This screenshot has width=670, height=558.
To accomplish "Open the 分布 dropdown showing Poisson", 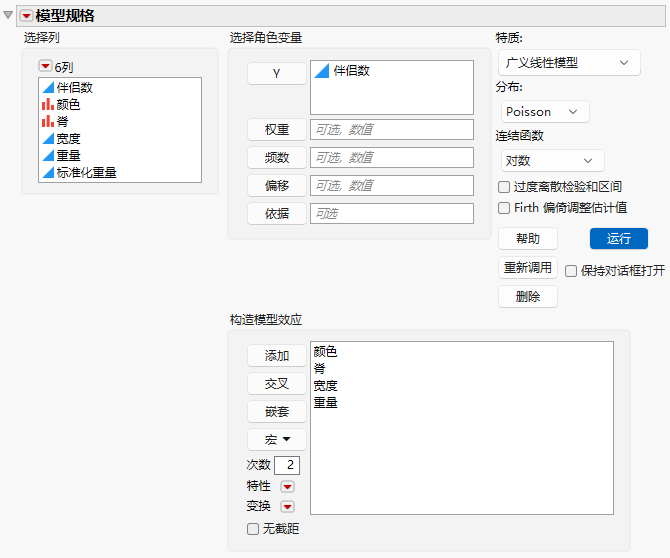I will [x=545, y=112].
